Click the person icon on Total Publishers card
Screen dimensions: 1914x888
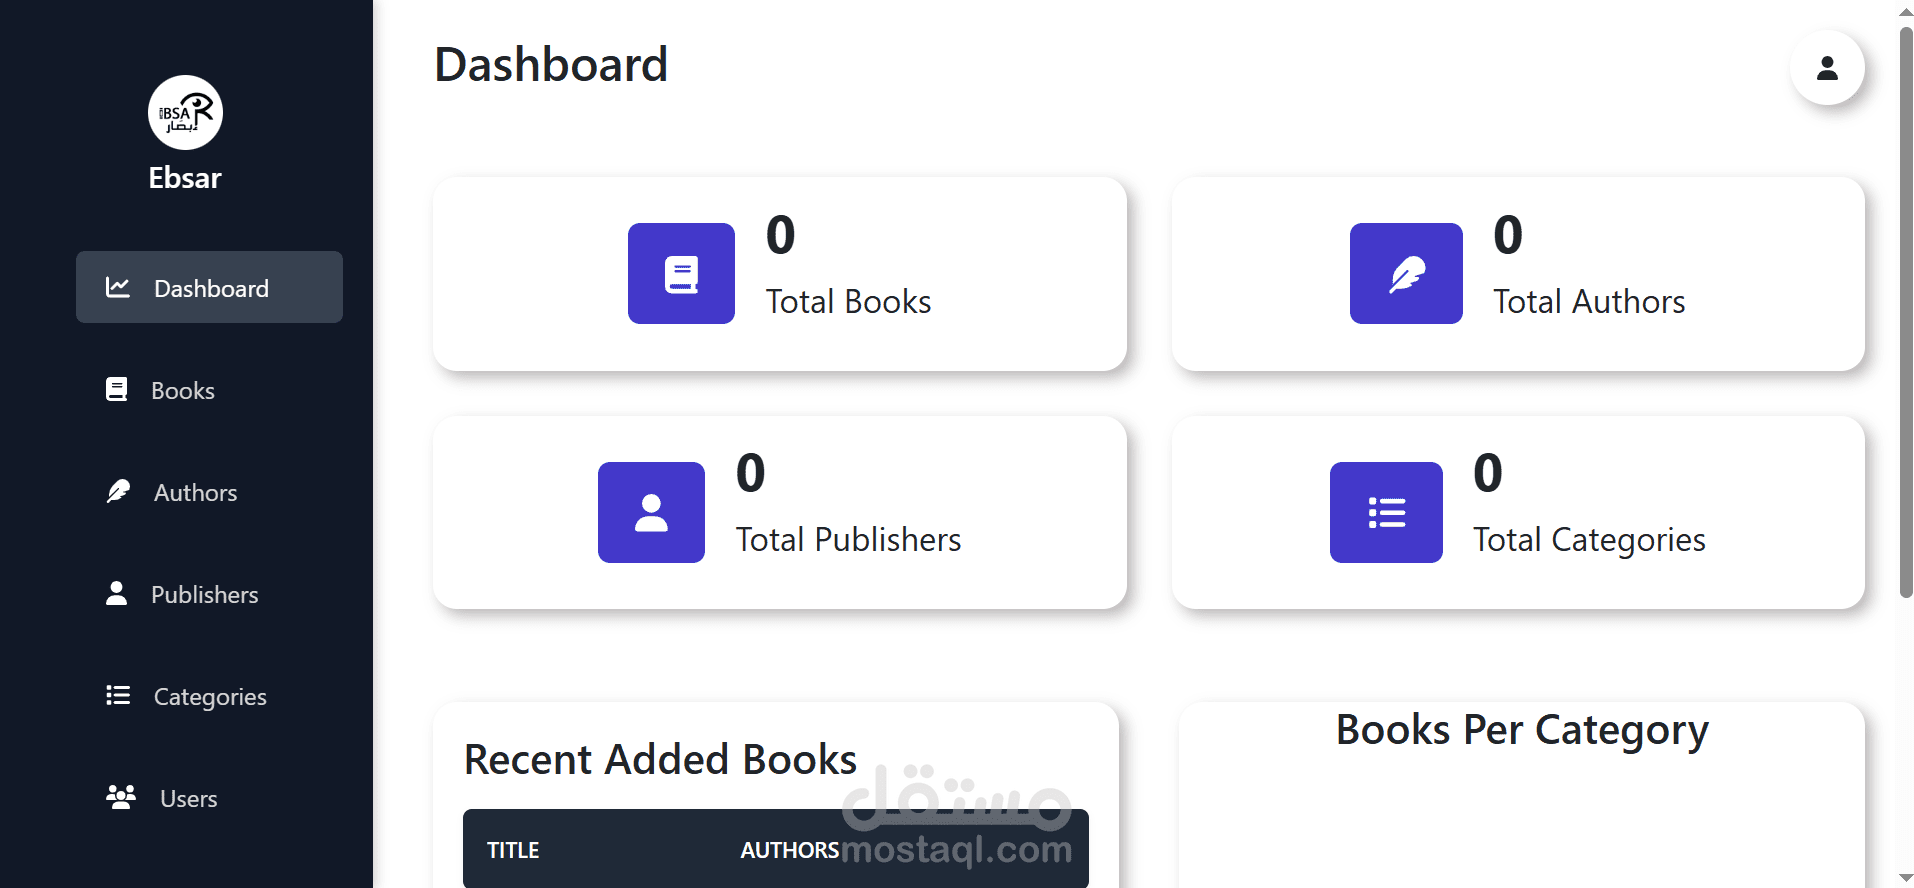point(651,512)
